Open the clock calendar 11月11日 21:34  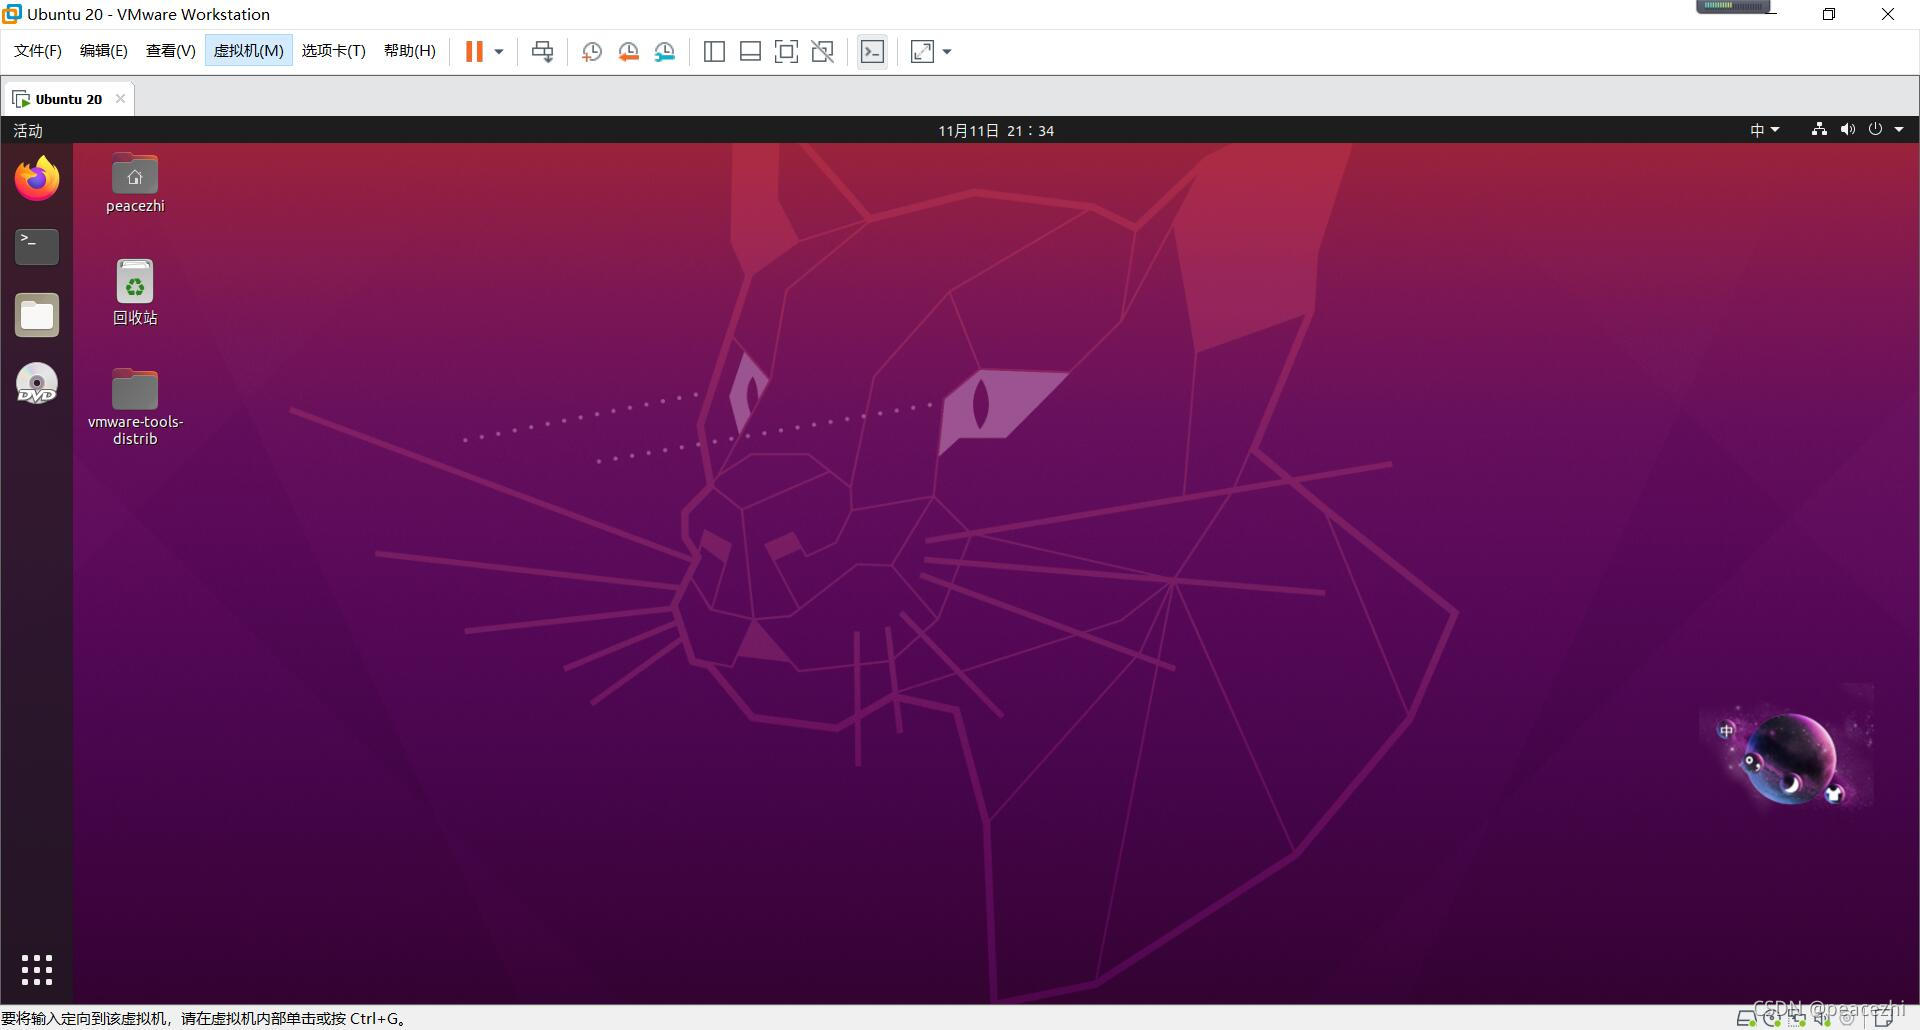point(996,131)
